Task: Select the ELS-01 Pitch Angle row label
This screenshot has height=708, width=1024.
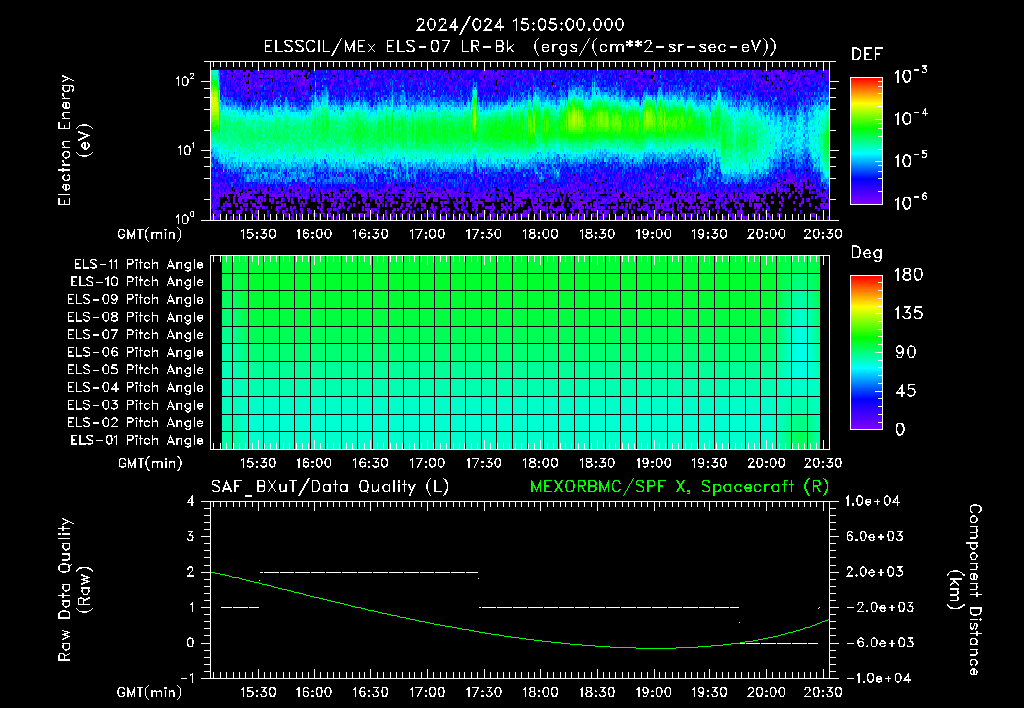Action: [137, 440]
